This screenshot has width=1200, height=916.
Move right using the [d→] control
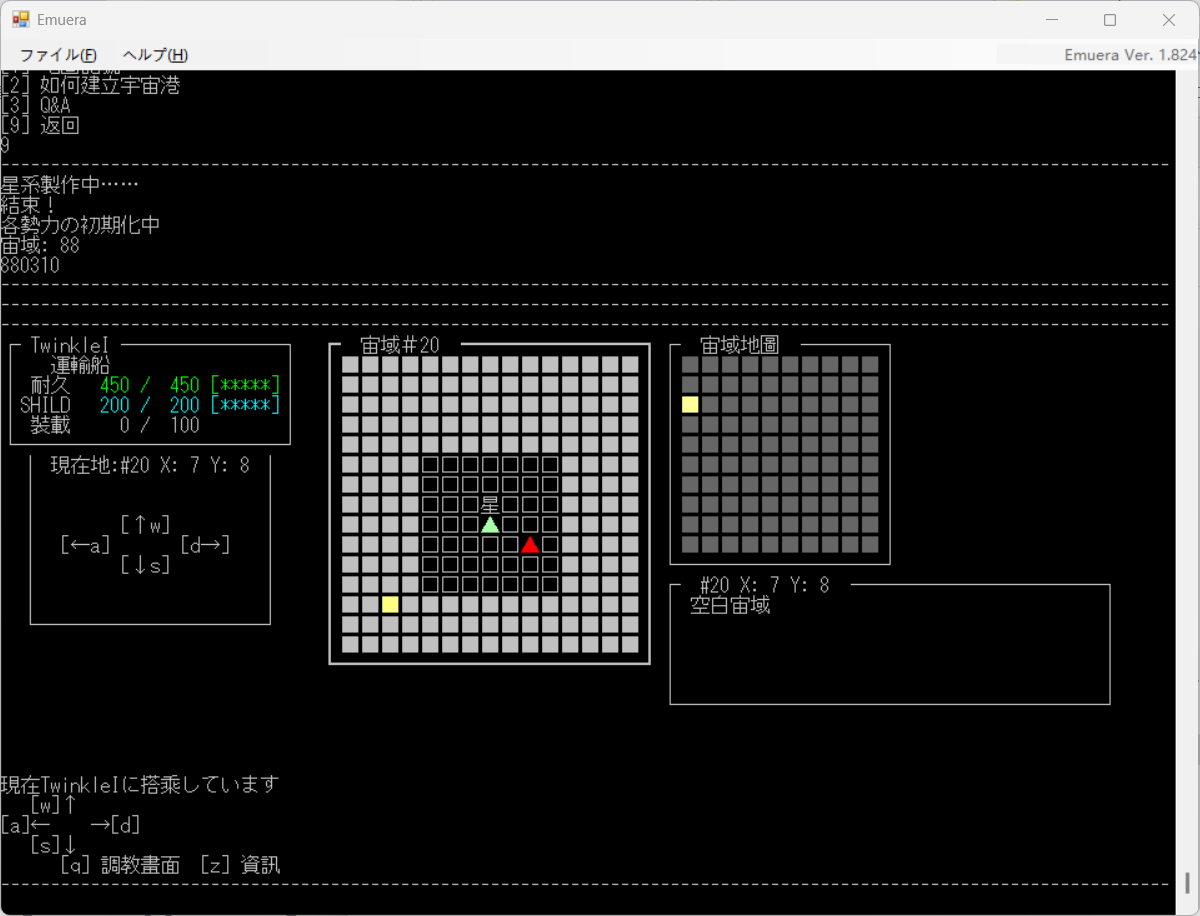click(205, 544)
